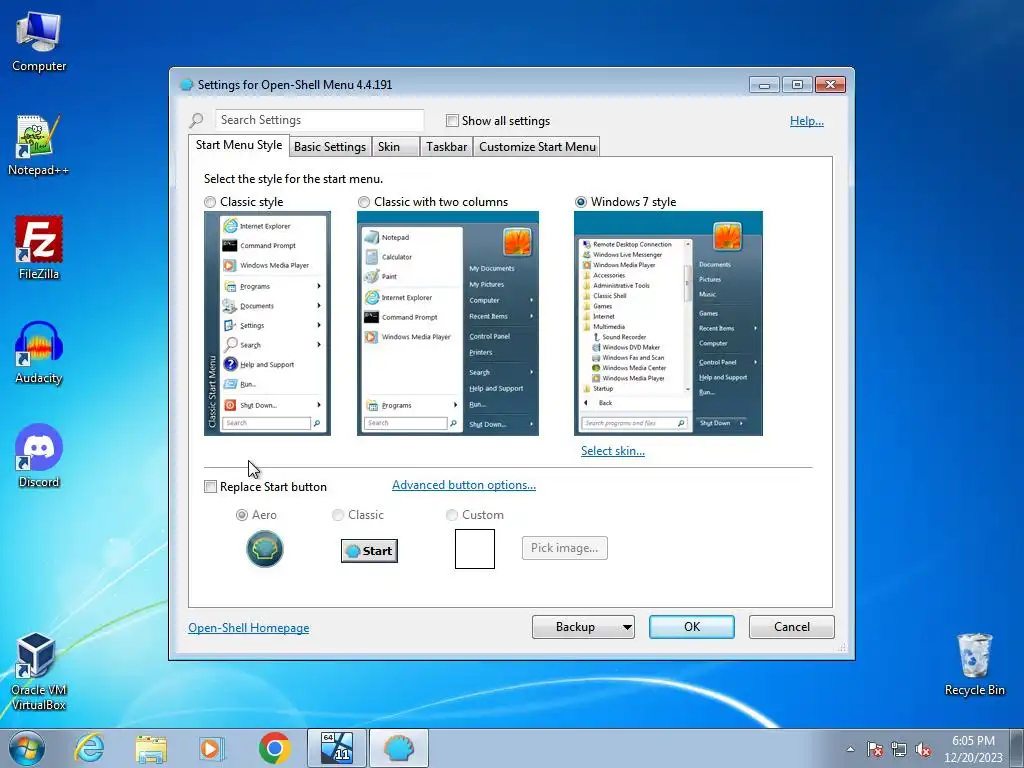Choose the Custom button radio option

(451, 515)
